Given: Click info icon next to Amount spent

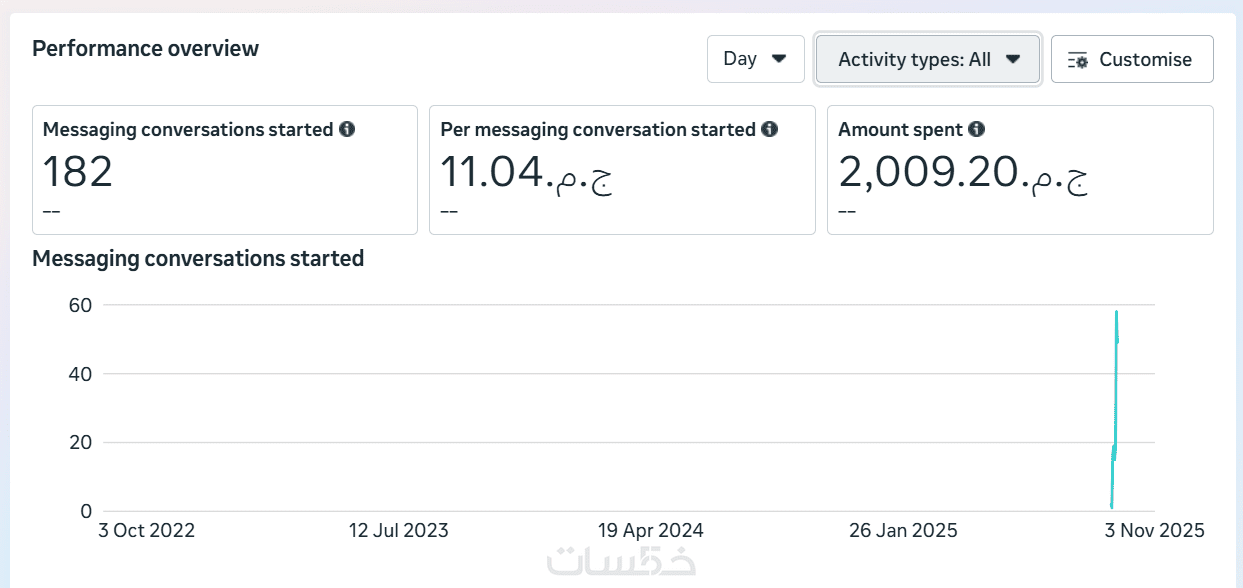Looking at the screenshot, I should pyautogui.click(x=977, y=129).
